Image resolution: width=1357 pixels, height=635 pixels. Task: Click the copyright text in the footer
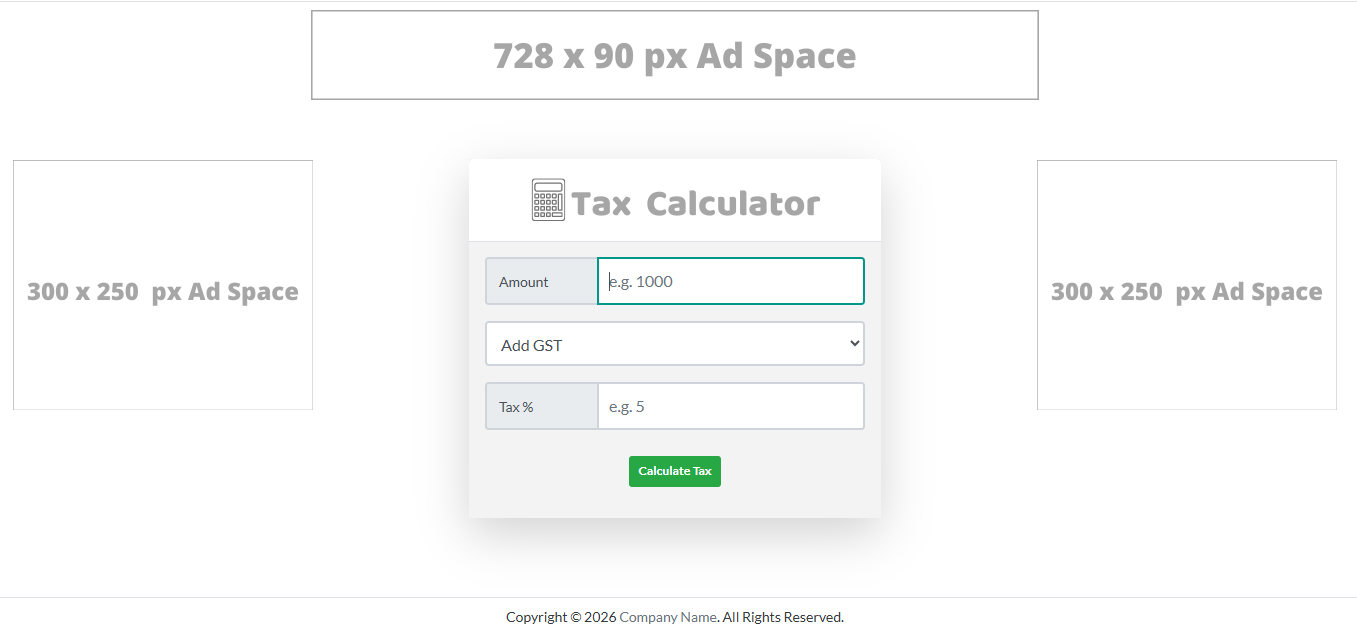click(x=675, y=616)
